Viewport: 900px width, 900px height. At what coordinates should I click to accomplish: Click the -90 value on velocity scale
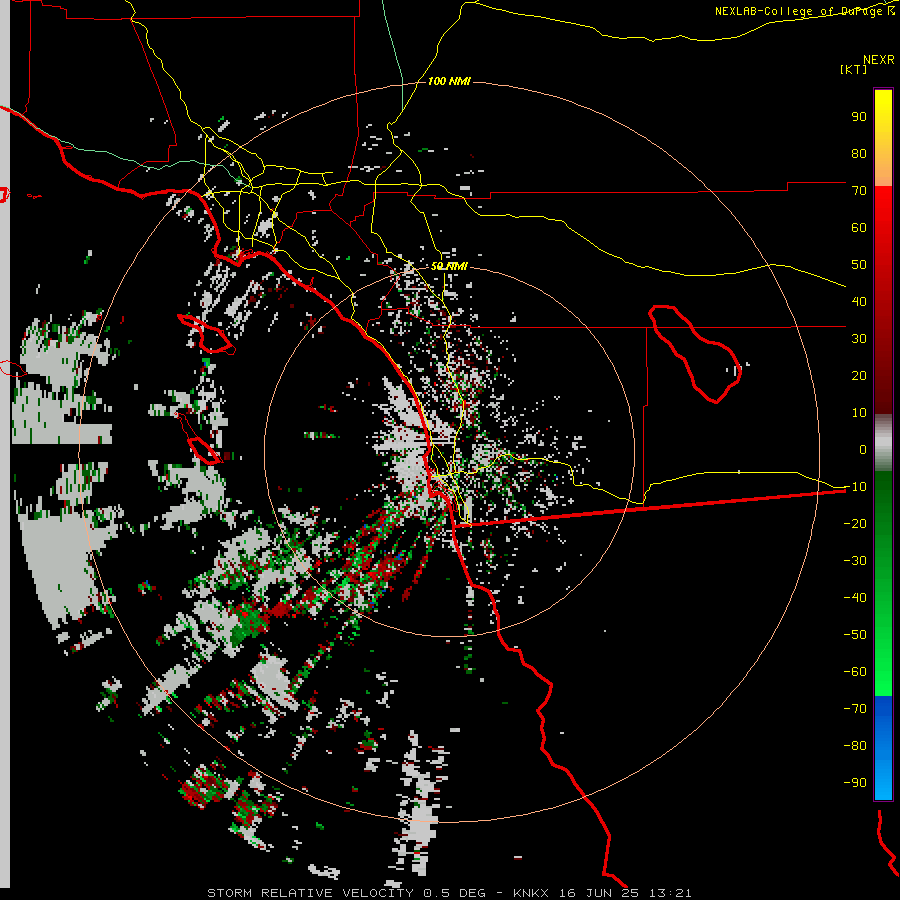click(x=855, y=782)
